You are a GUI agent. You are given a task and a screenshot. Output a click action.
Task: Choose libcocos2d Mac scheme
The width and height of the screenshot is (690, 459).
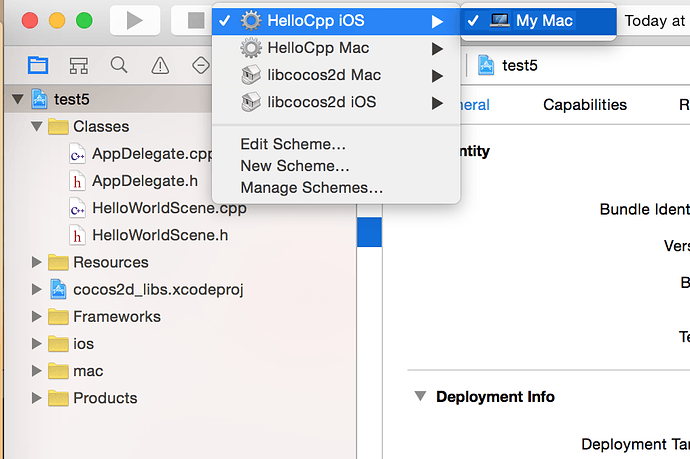[324, 75]
